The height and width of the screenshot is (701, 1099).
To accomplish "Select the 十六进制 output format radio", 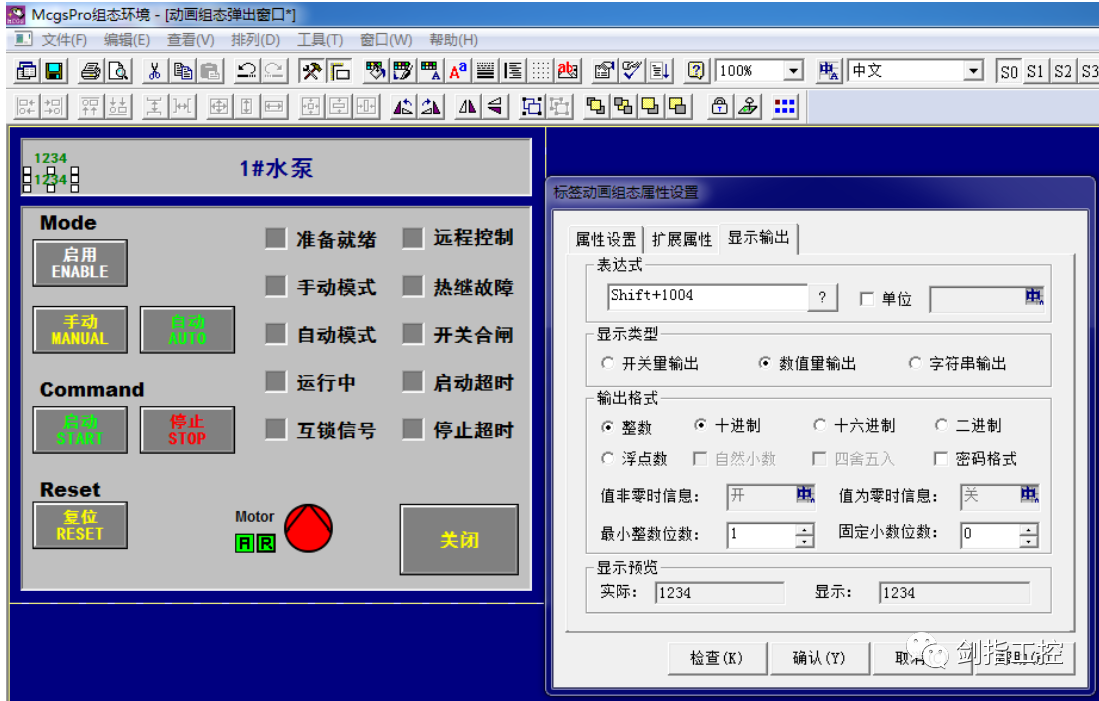I will 820,424.
